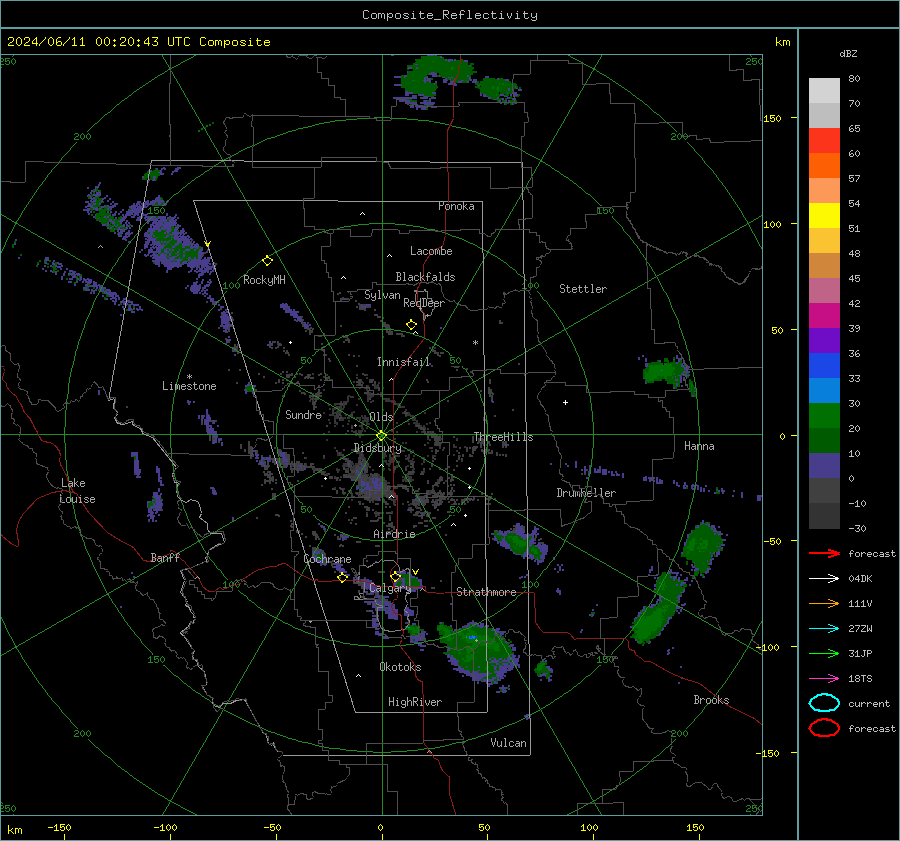Click the 20 dBZ green swatch
This screenshot has height=841, width=900.
tap(824, 416)
